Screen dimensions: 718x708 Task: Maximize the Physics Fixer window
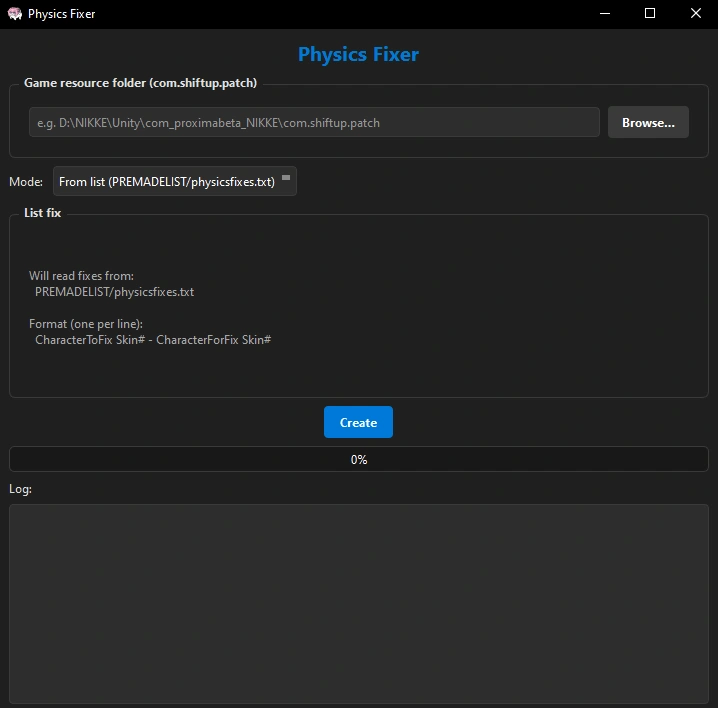point(650,14)
